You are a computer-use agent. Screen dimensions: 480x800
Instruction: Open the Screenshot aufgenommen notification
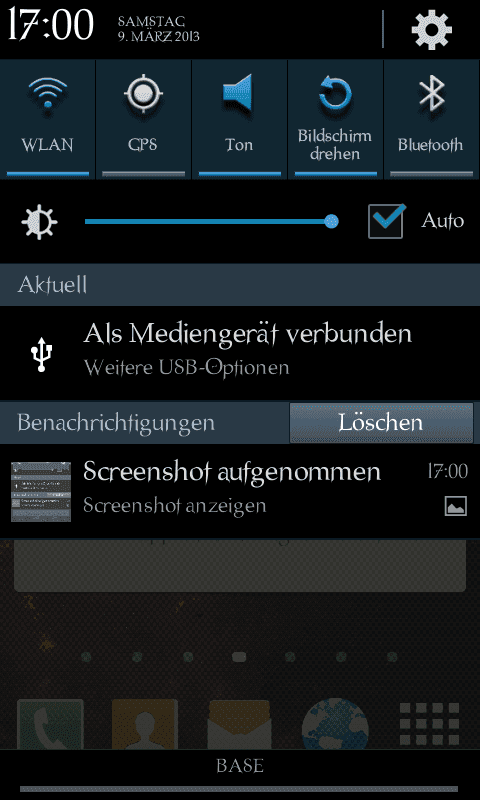point(240,491)
